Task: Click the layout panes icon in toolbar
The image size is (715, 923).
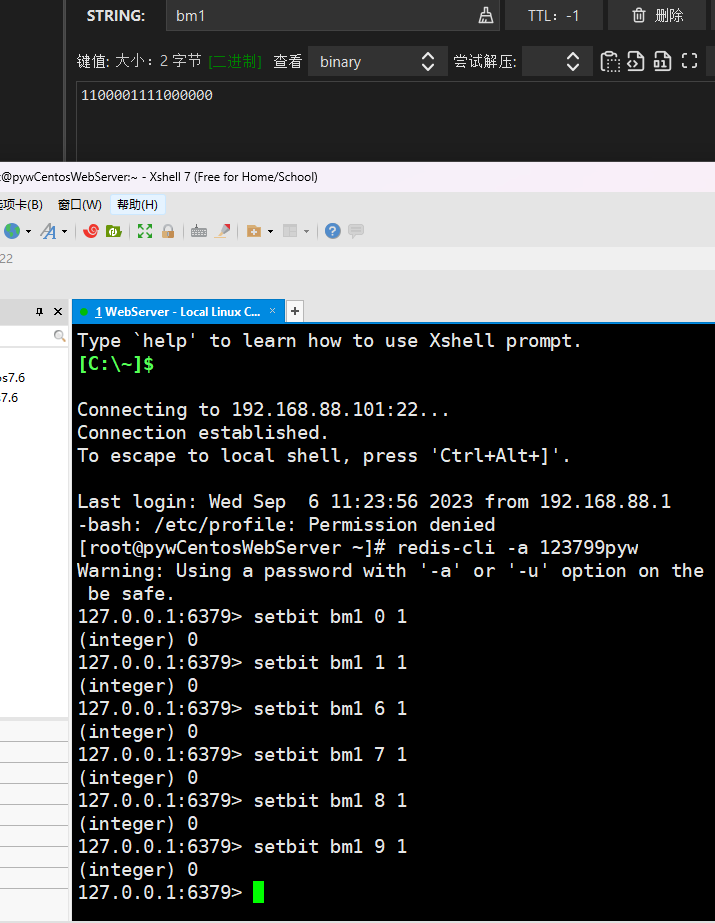Action: 290,231
